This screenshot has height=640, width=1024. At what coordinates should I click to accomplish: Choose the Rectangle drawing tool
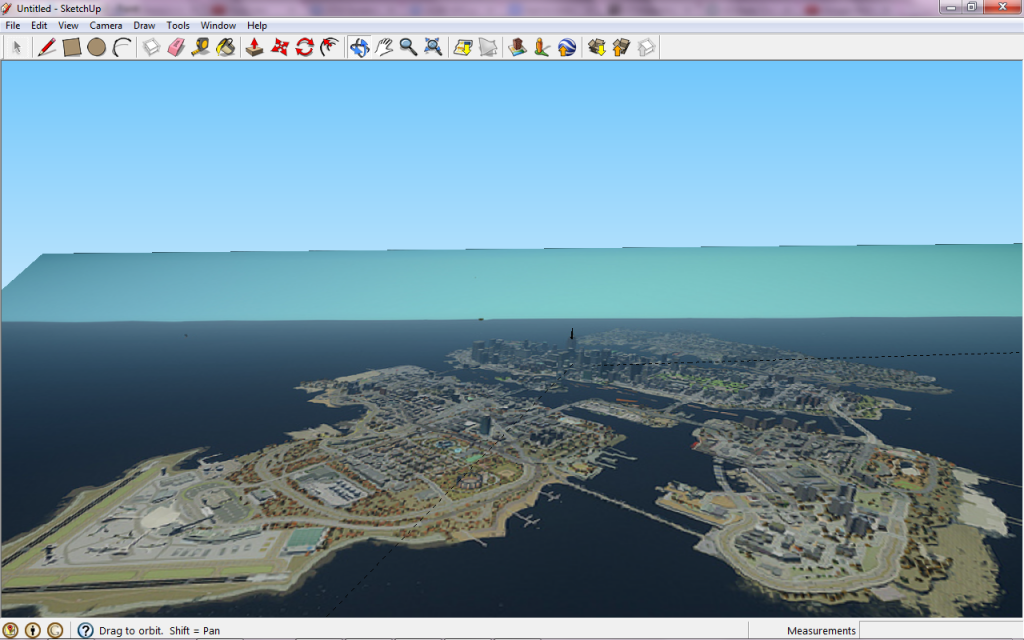click(71, 47)
